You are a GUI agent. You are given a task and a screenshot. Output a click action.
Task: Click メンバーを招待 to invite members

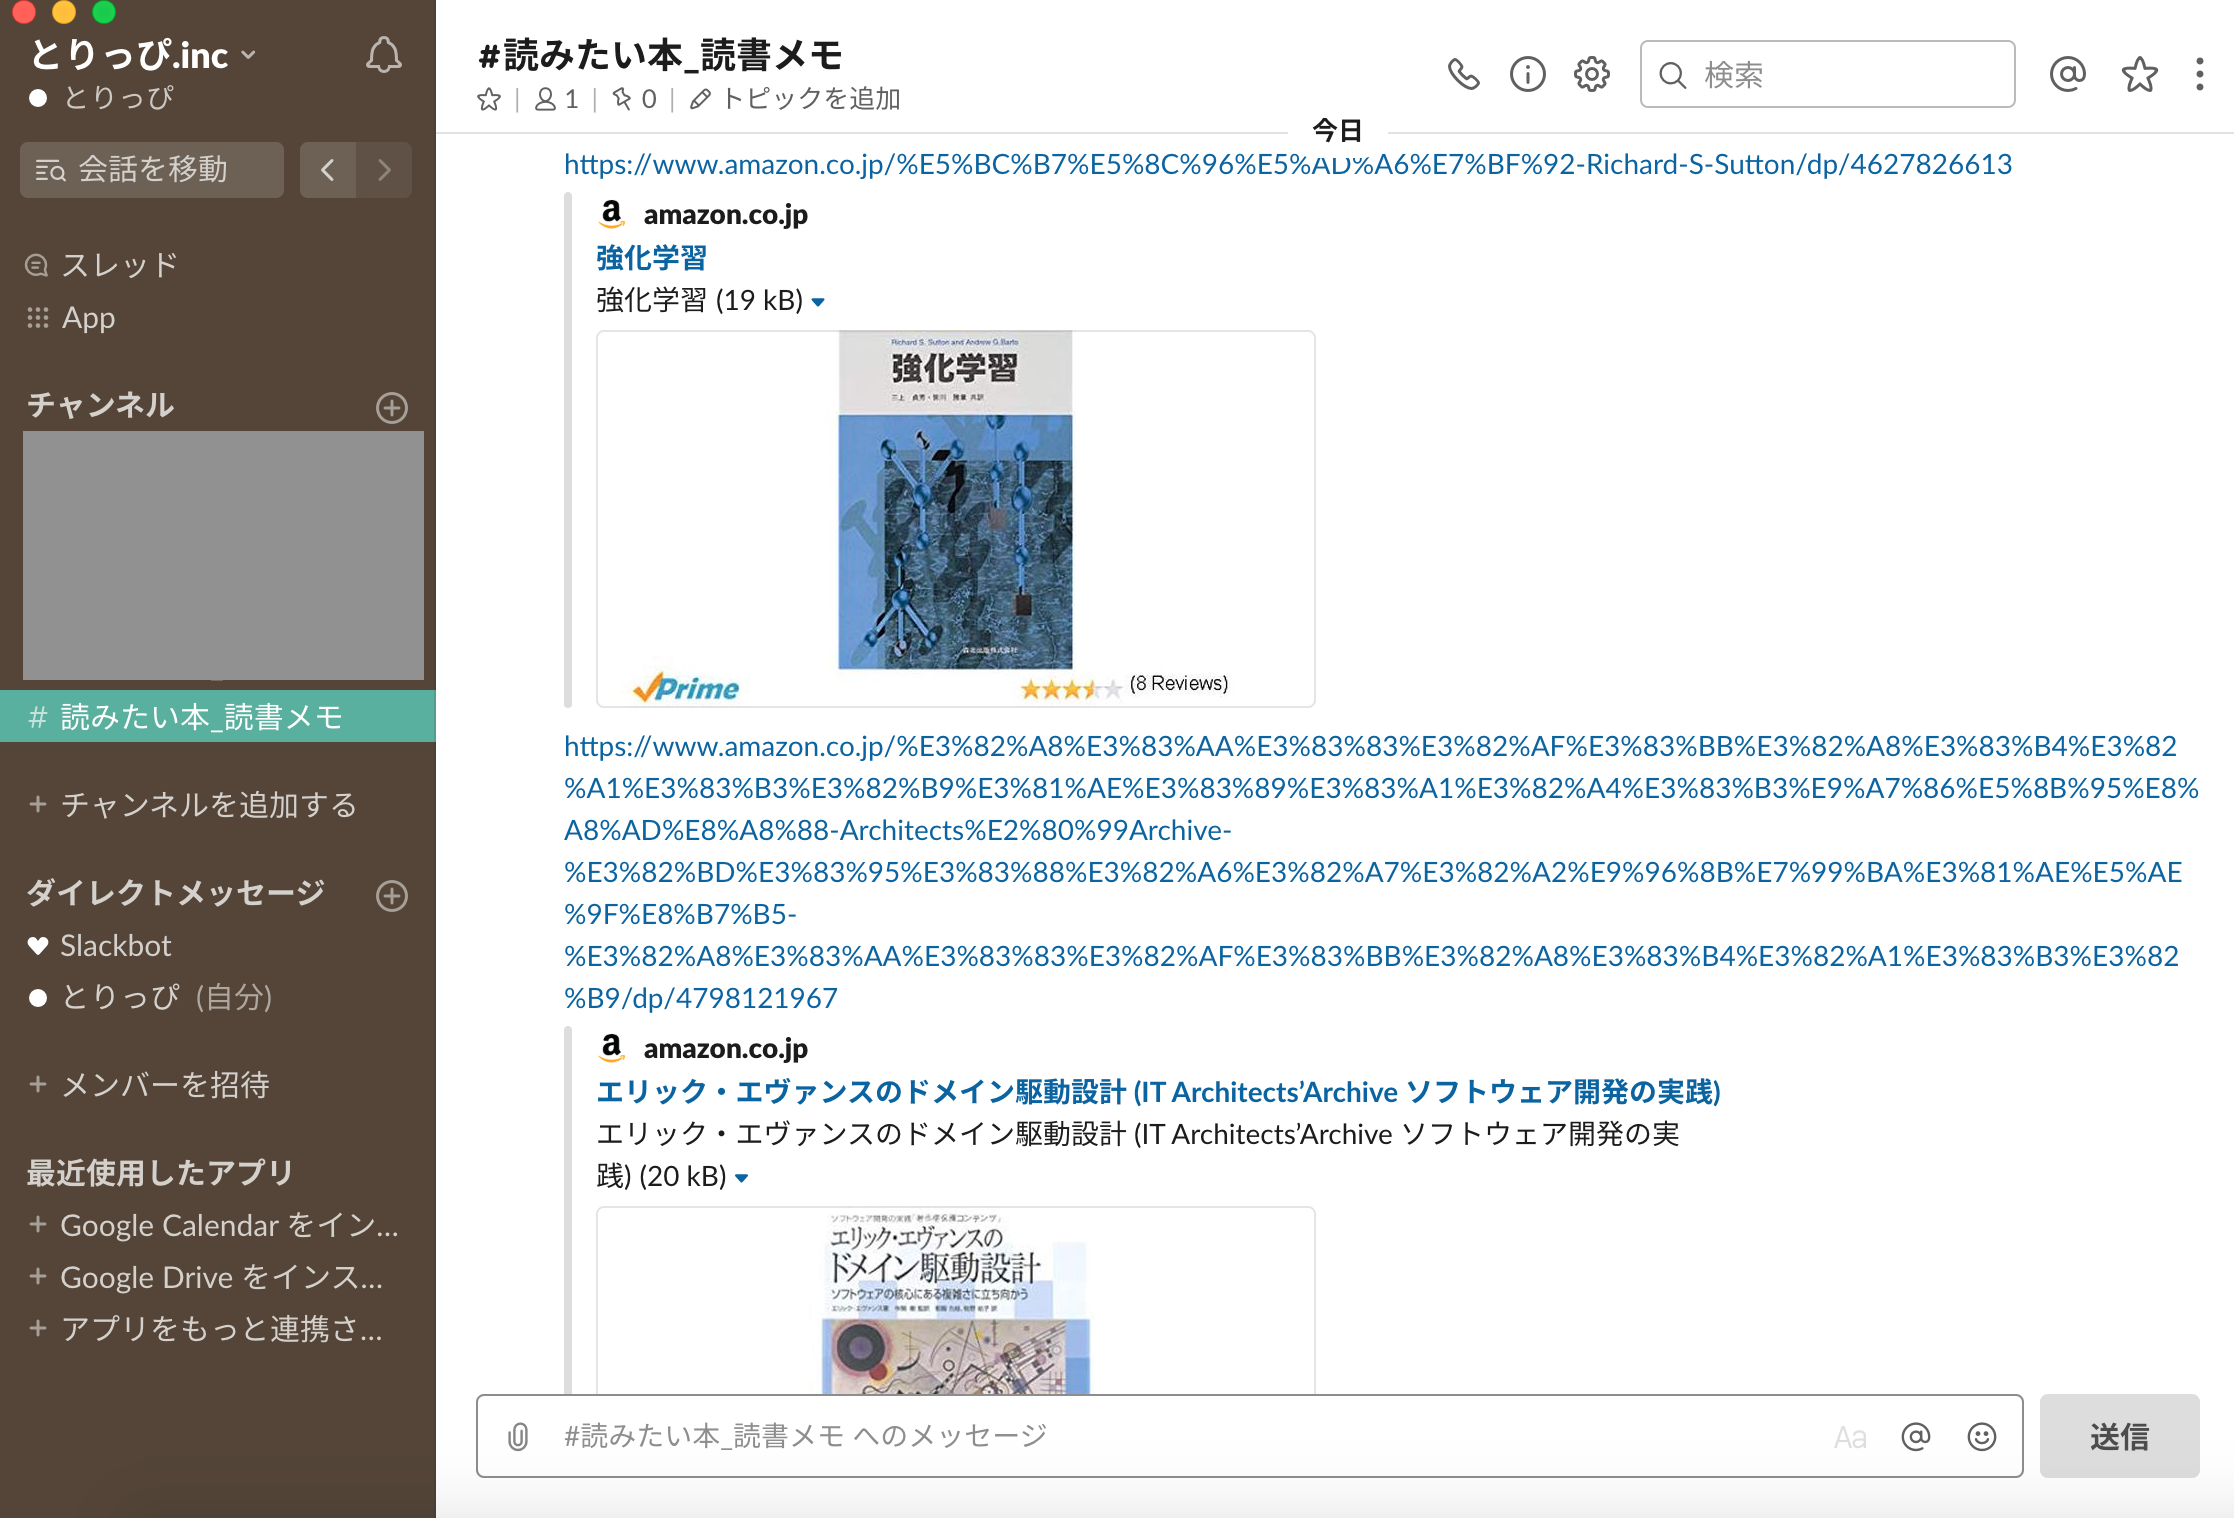point(149,1084)
